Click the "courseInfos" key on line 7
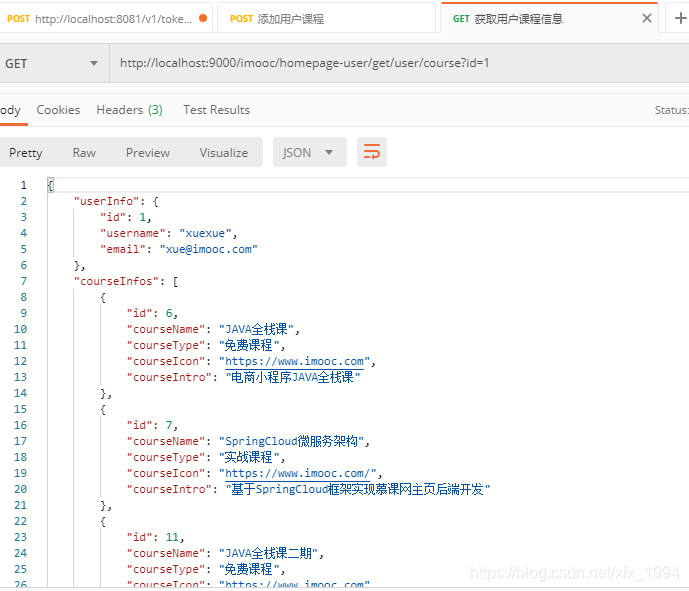The height and width of the screenshot is (591, 689). click(x=116, y=281)
